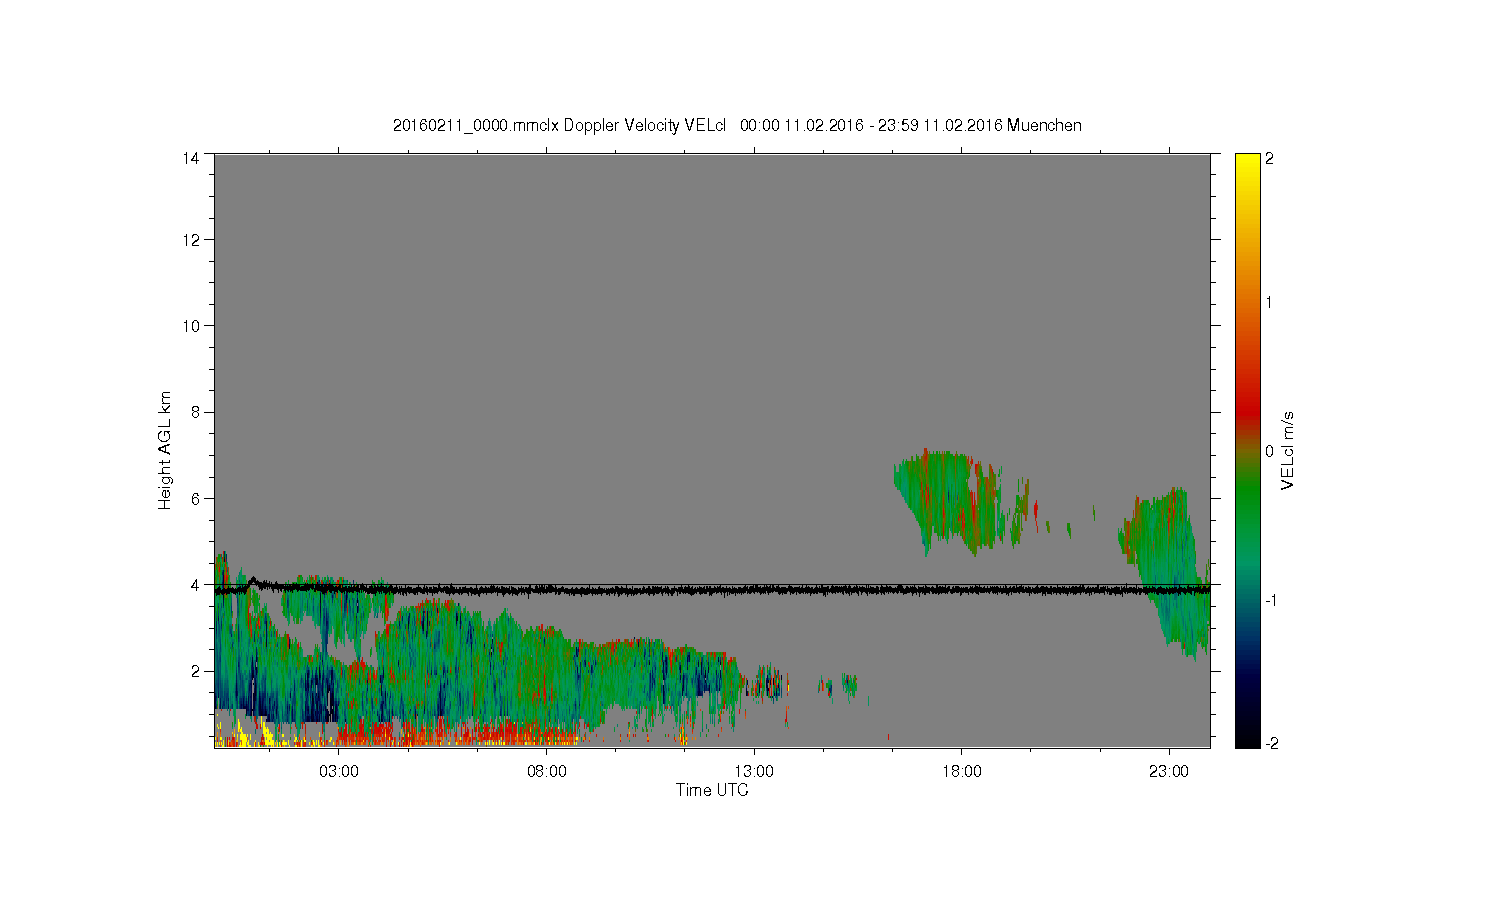Click the file name 20160211_0000.mmclx in the title
The image size is (1500, 900).
tap(476, 125)
